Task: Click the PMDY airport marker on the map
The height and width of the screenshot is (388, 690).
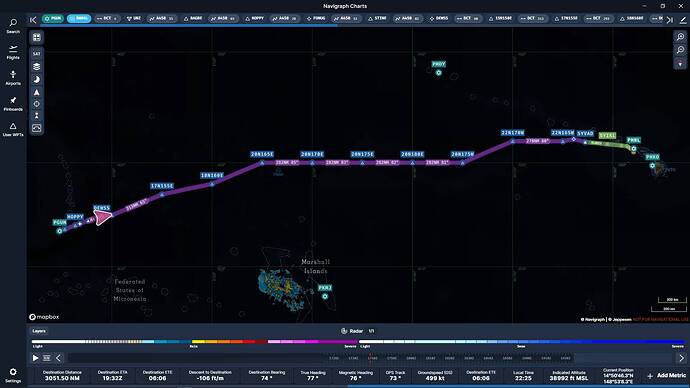Action: 438,73
